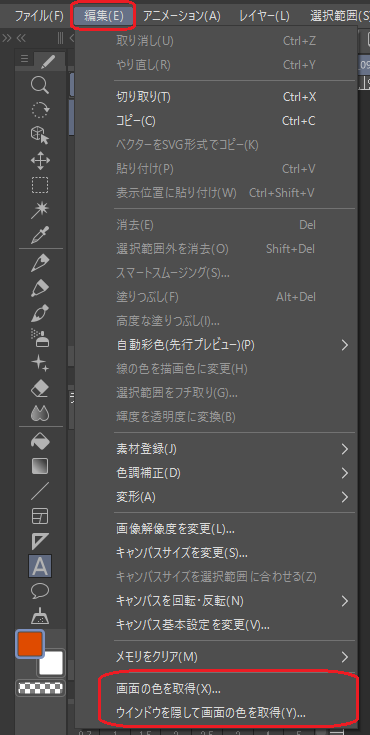Open the 選択範囲(S) menu

pyautogui.click(x=339, y=16)
